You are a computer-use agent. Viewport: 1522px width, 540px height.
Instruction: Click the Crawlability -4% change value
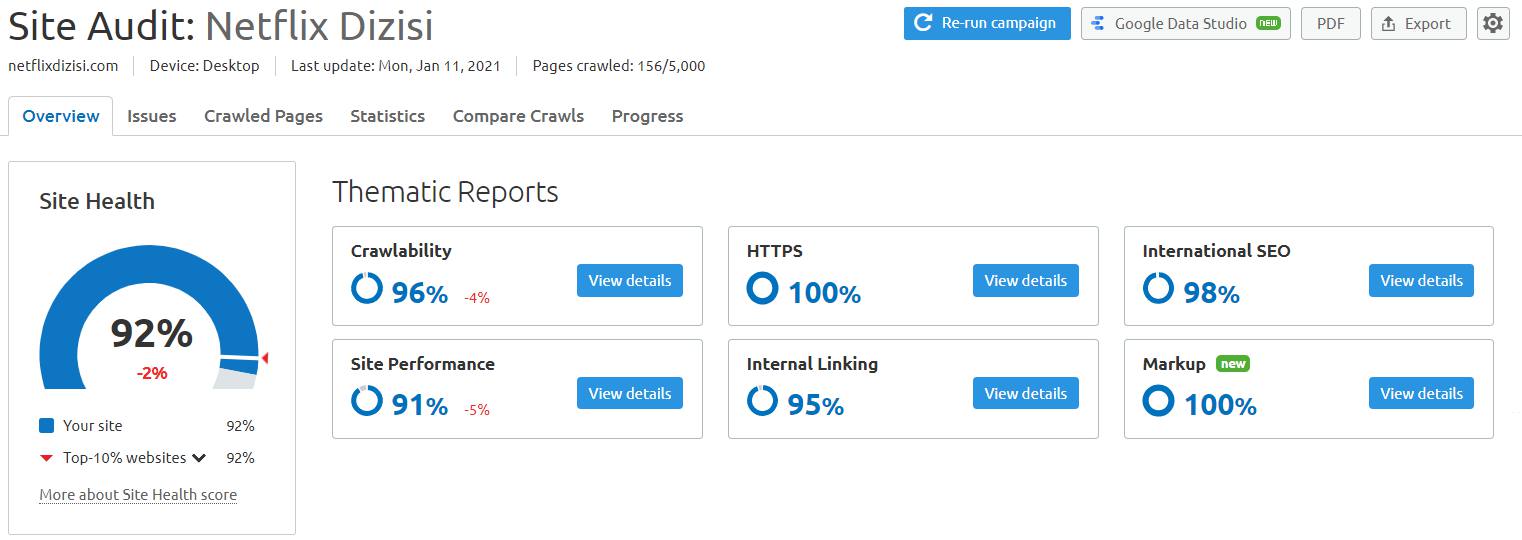point(477,297)
